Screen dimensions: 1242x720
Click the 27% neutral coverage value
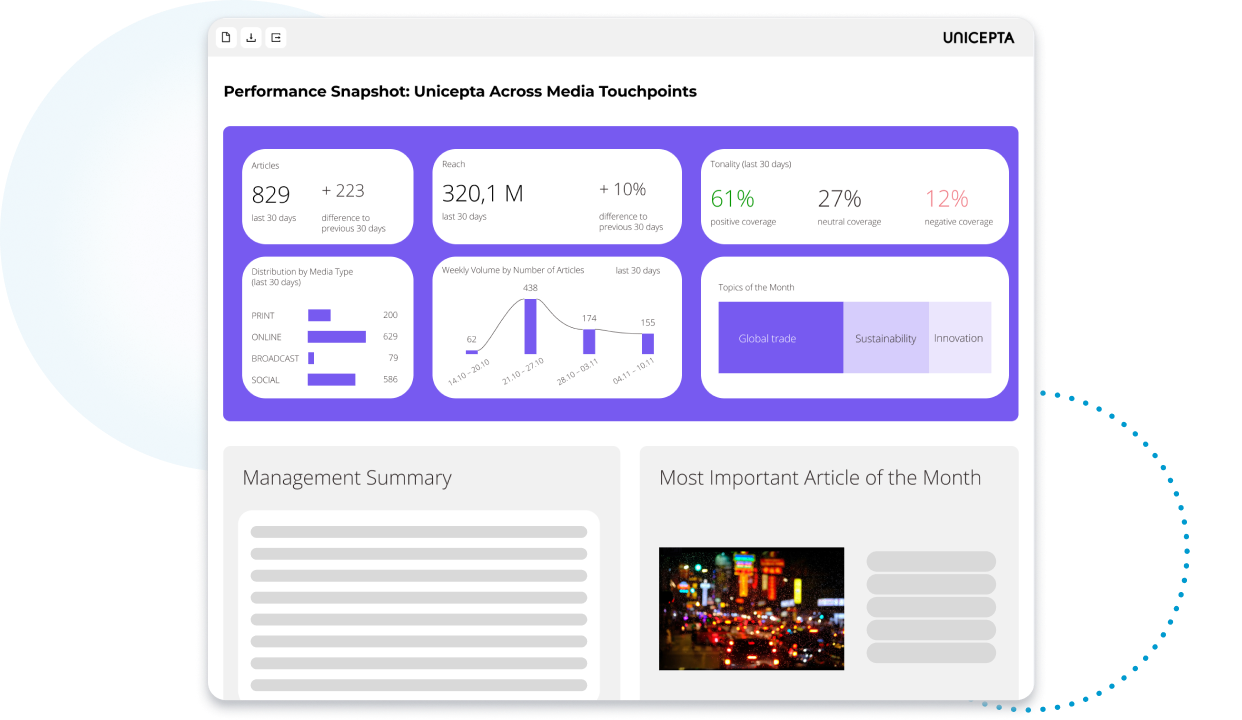[839, 198]
